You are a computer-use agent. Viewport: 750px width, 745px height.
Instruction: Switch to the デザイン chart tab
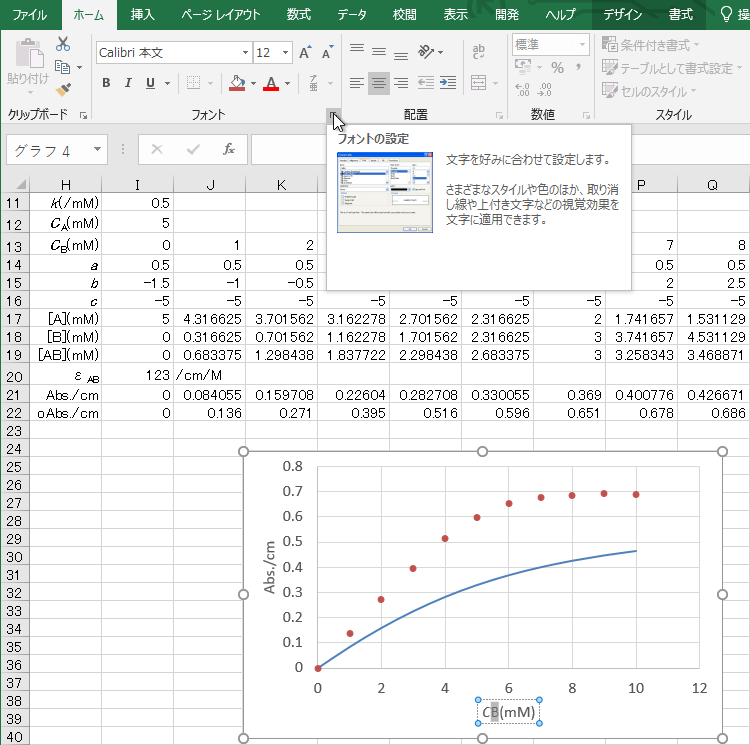622,14
